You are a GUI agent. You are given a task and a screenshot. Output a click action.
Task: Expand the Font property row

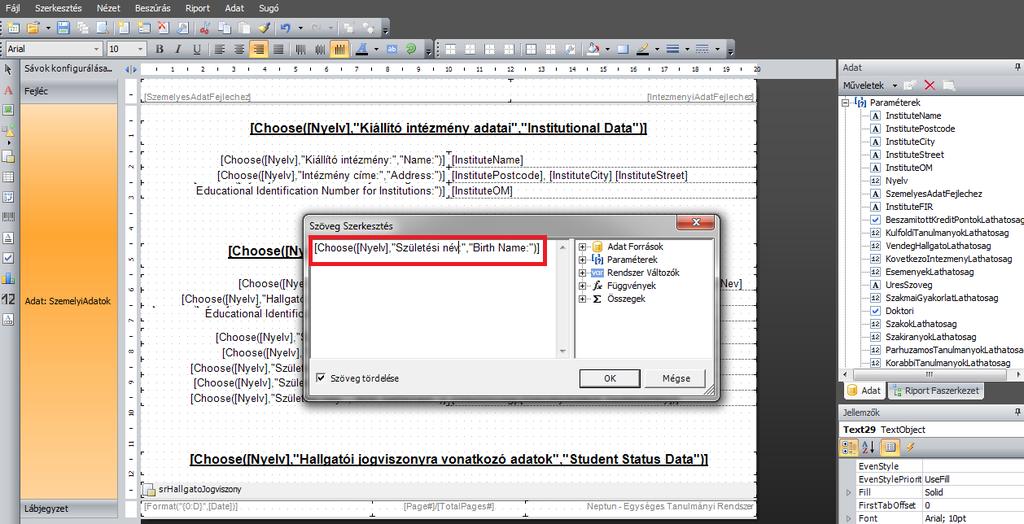[848, 519]
